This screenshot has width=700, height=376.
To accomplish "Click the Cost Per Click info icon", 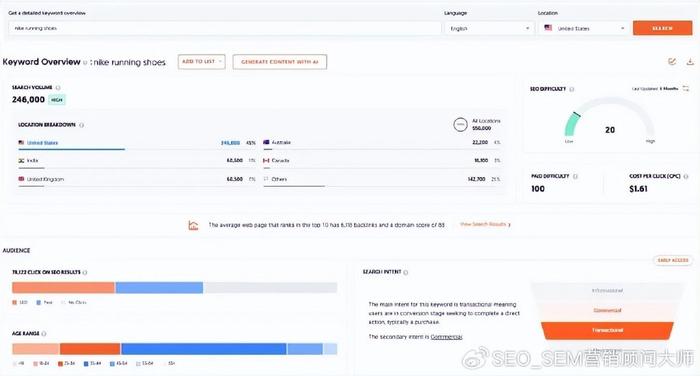I will (686, 176).
